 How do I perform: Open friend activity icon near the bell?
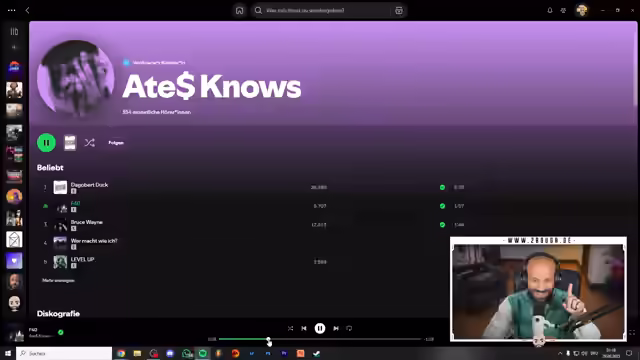pyautogui.click(x=563, y=10)
